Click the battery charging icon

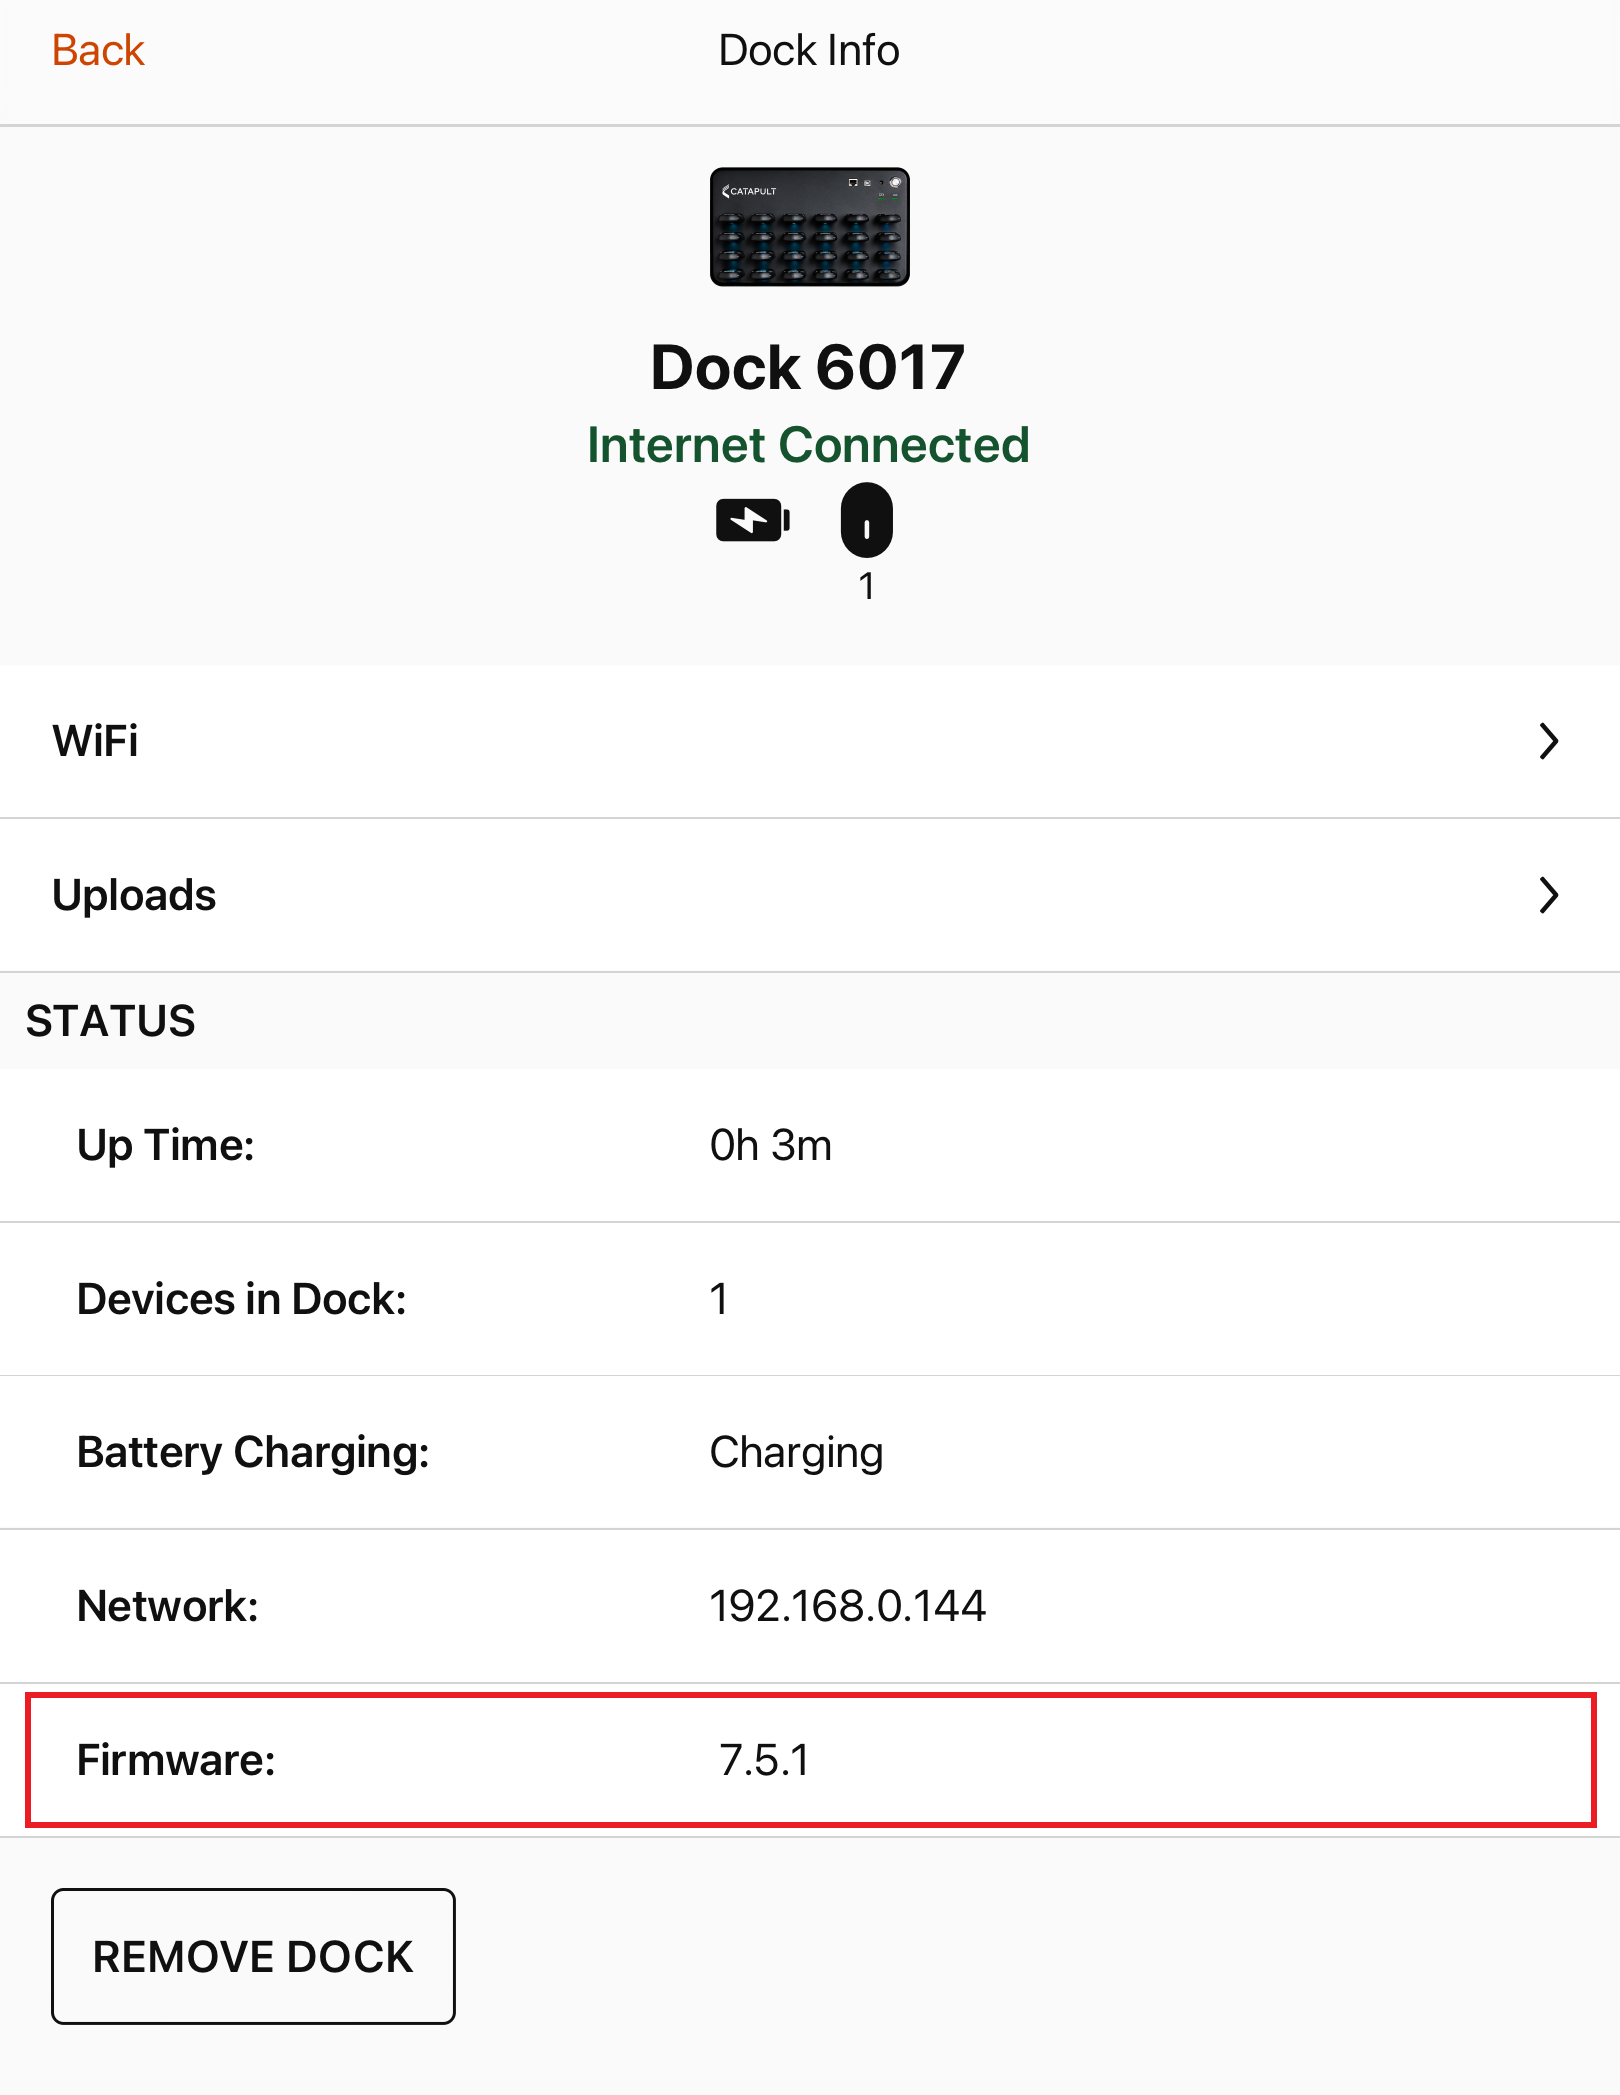(753, 520)
